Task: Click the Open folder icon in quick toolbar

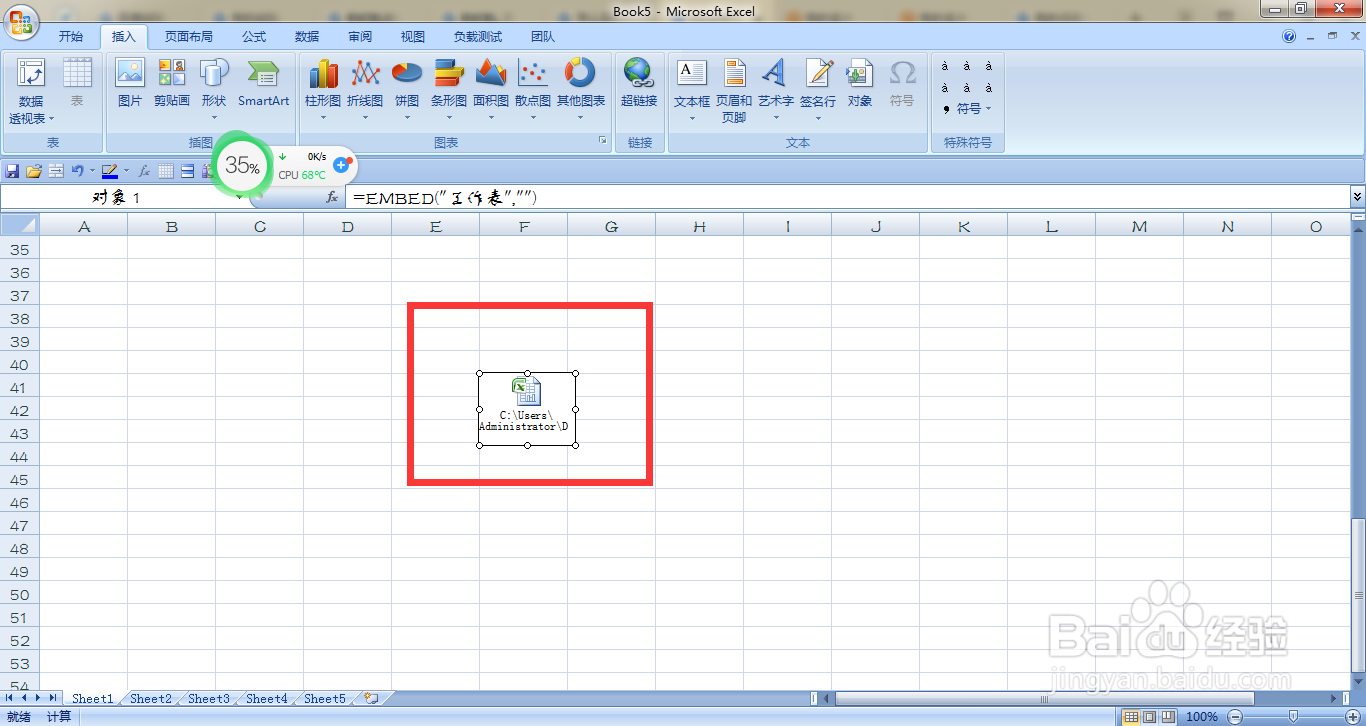Action: [x=34, y=171]
